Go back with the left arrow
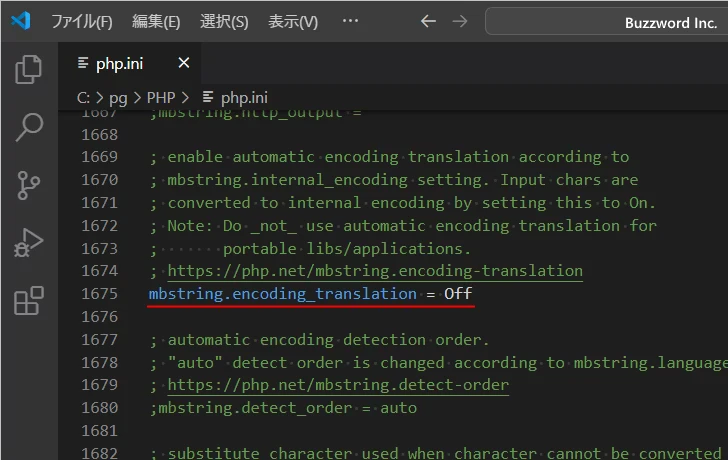This screenshot has width=728, height=460. pos(428,21)
